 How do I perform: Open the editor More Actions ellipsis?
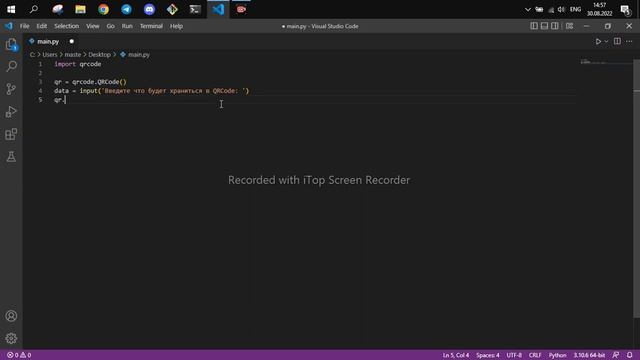(x=629, y=41)
